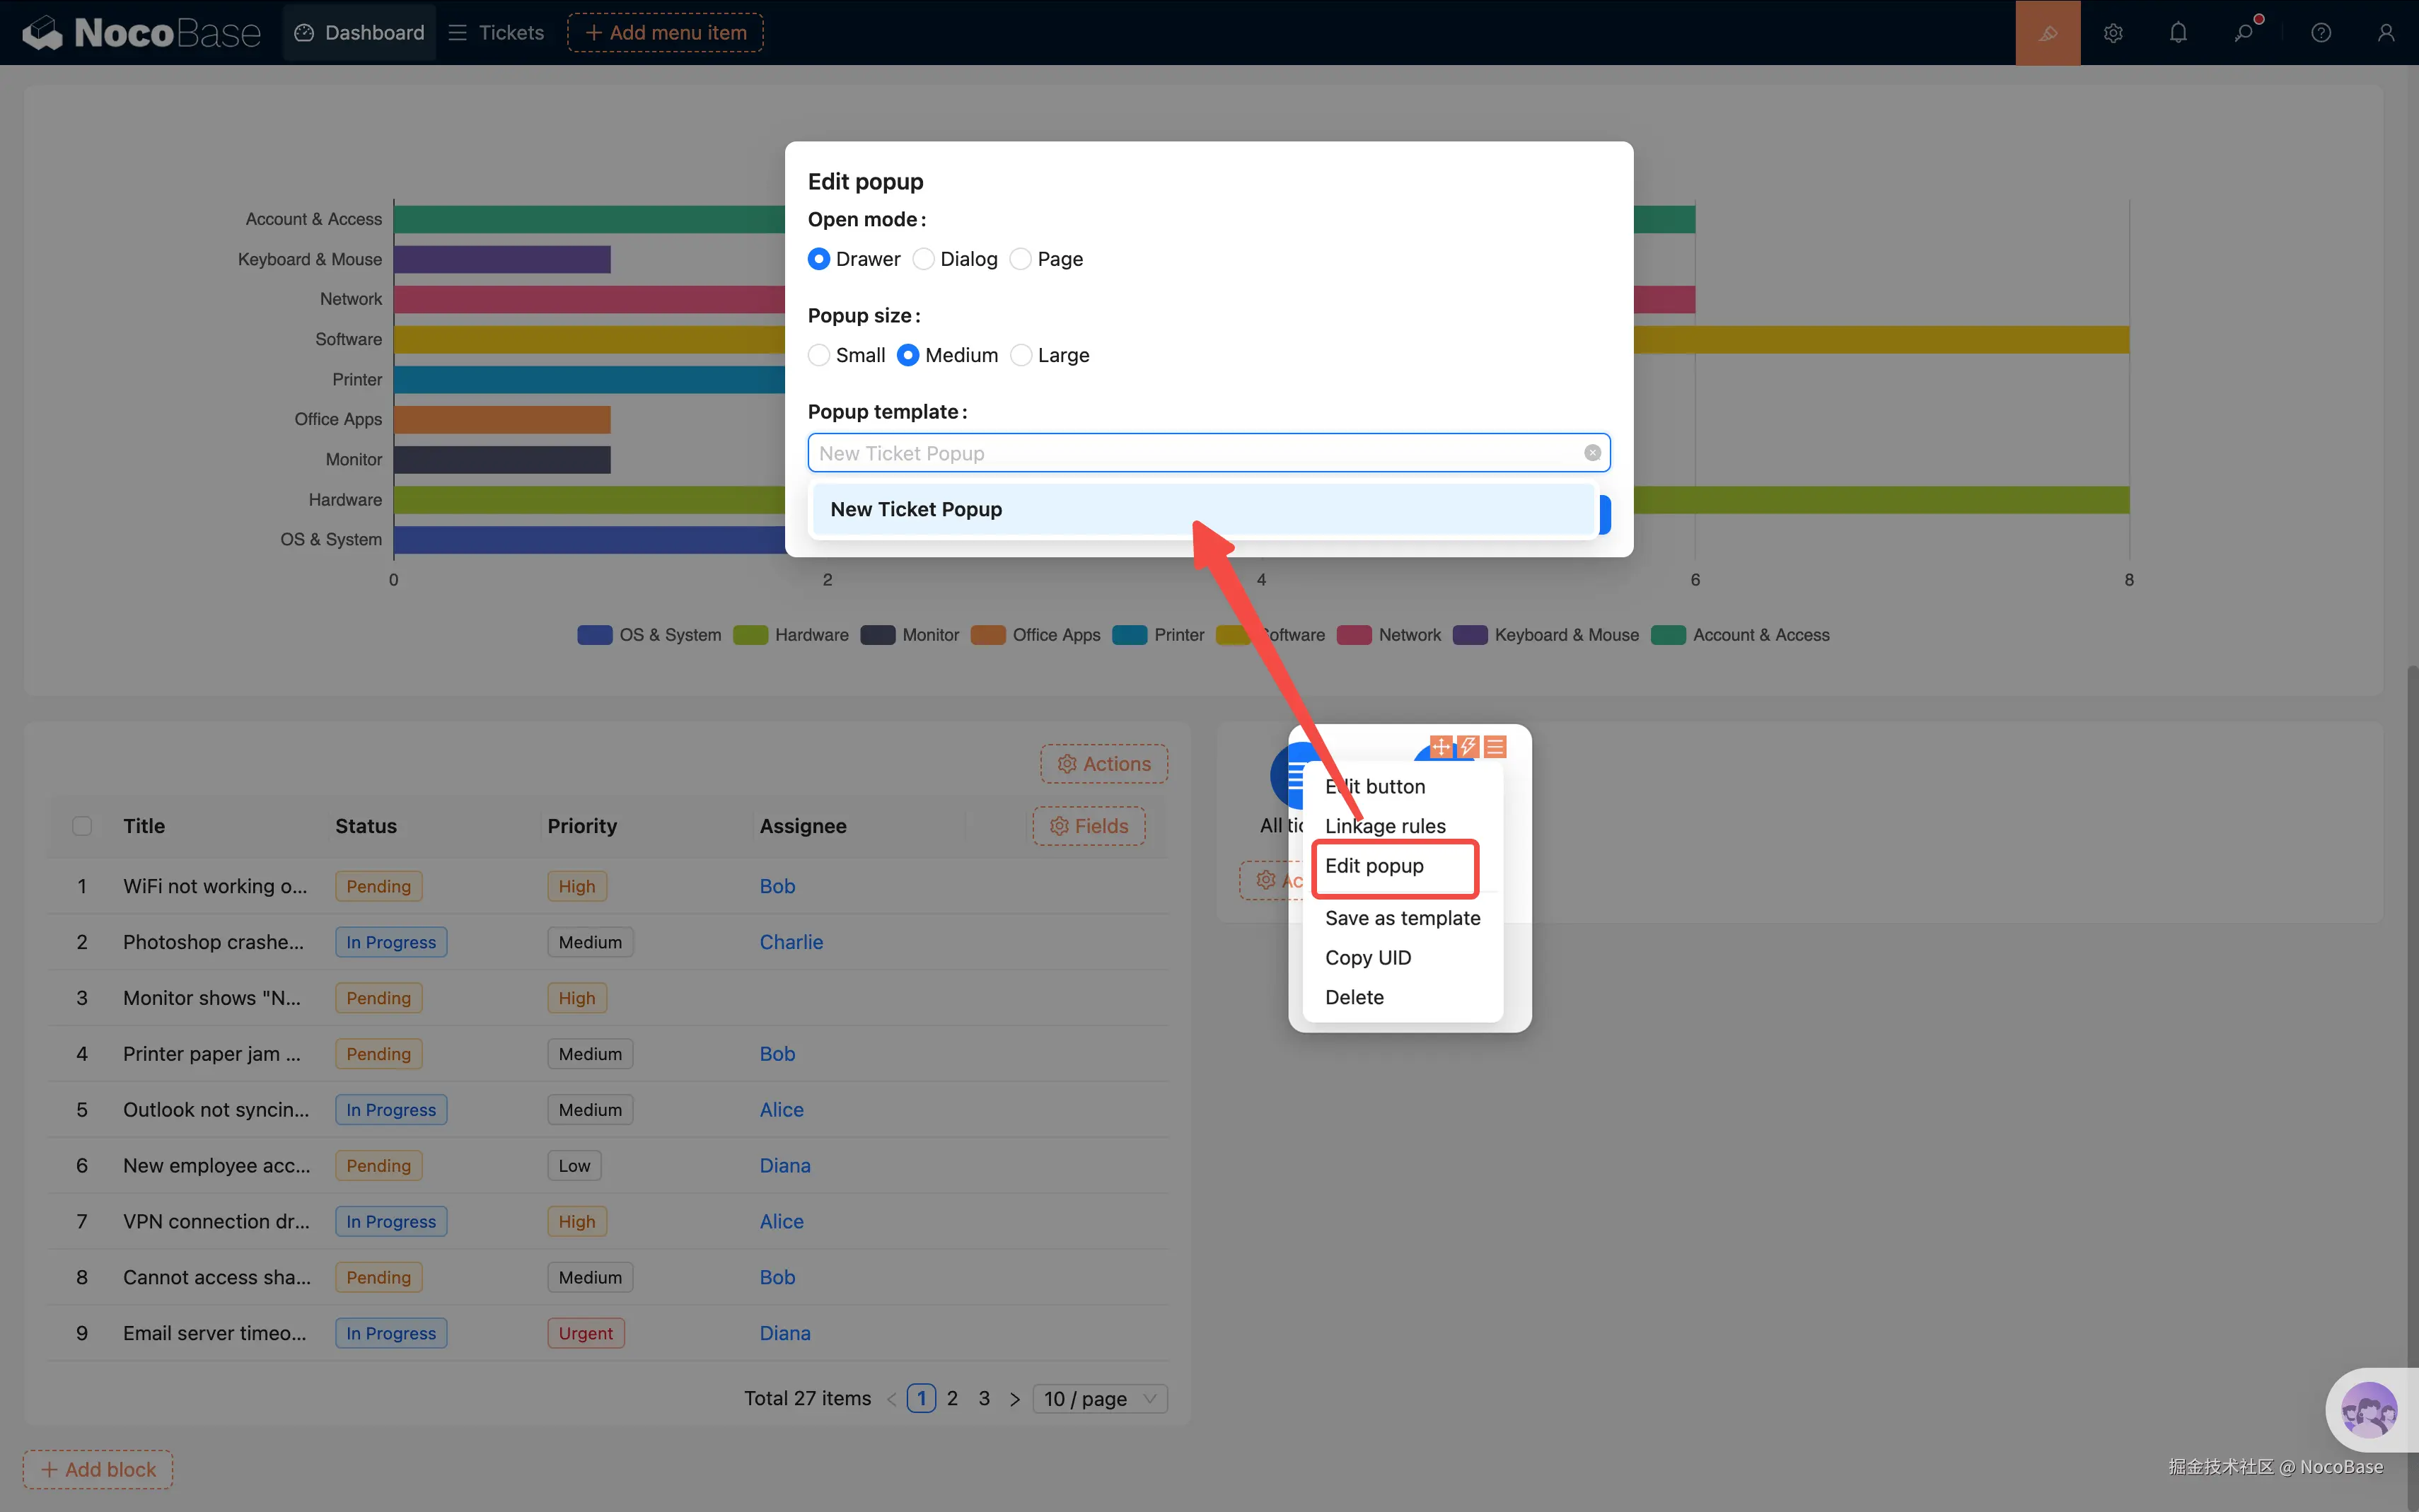Open the user profile icon
2419x1512 pixels.
coord(2386,33)
